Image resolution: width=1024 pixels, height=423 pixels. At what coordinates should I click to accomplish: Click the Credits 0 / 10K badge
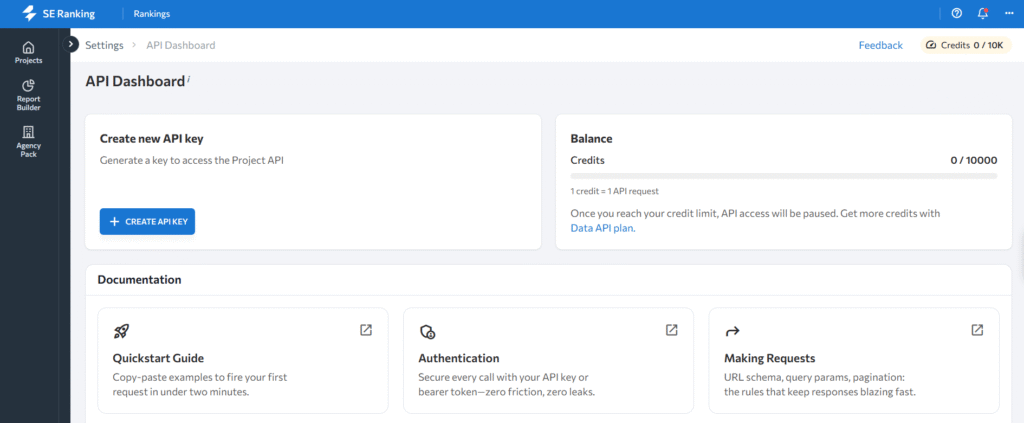pos(964,45)
